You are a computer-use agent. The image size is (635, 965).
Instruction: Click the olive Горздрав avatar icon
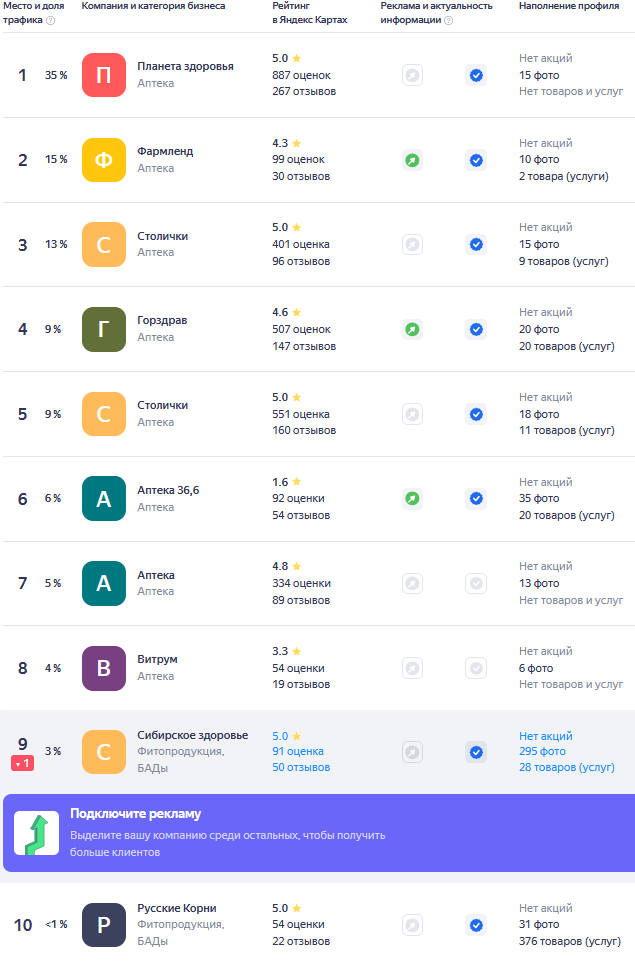[104, 329]
